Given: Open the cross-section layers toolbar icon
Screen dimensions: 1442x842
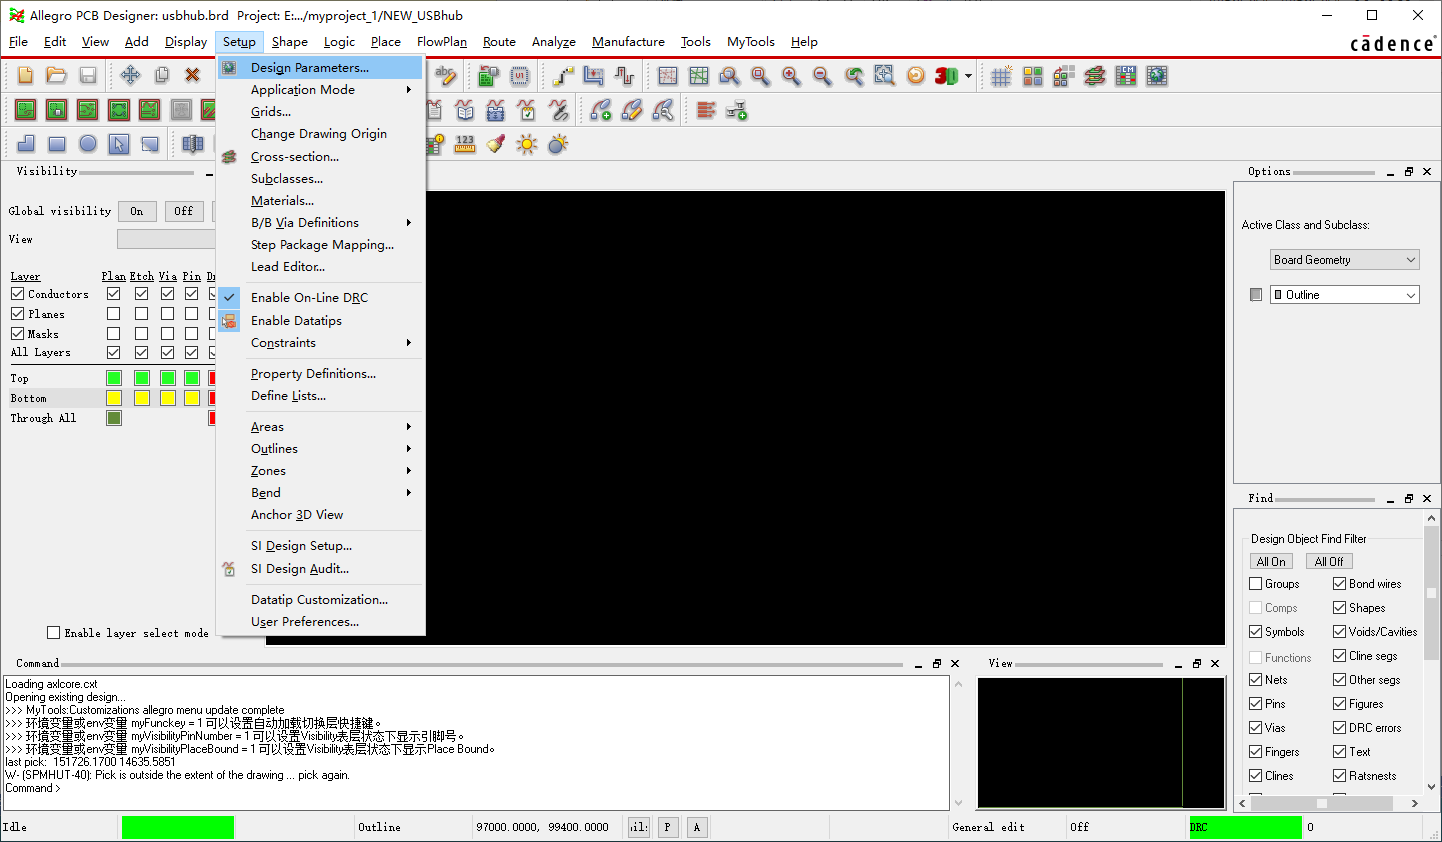Looking at the screenshot, I should 1094,76.
